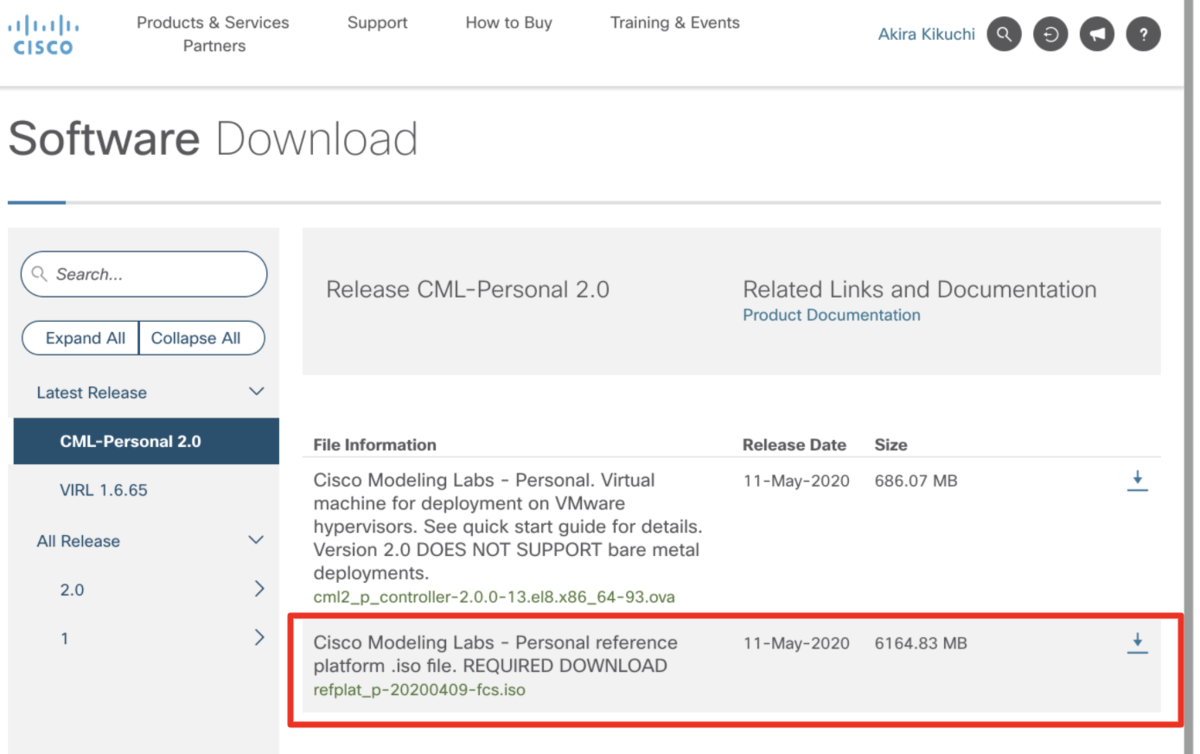
Task: Open the help question mark icon
Action: 1143,35
